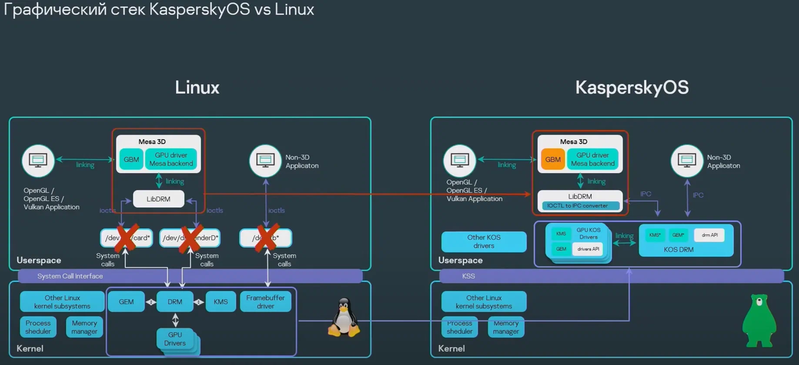Click KasperskyOS OpenGL application monitor icon
This screenshot has width=799, height=365.
[460, 161]
